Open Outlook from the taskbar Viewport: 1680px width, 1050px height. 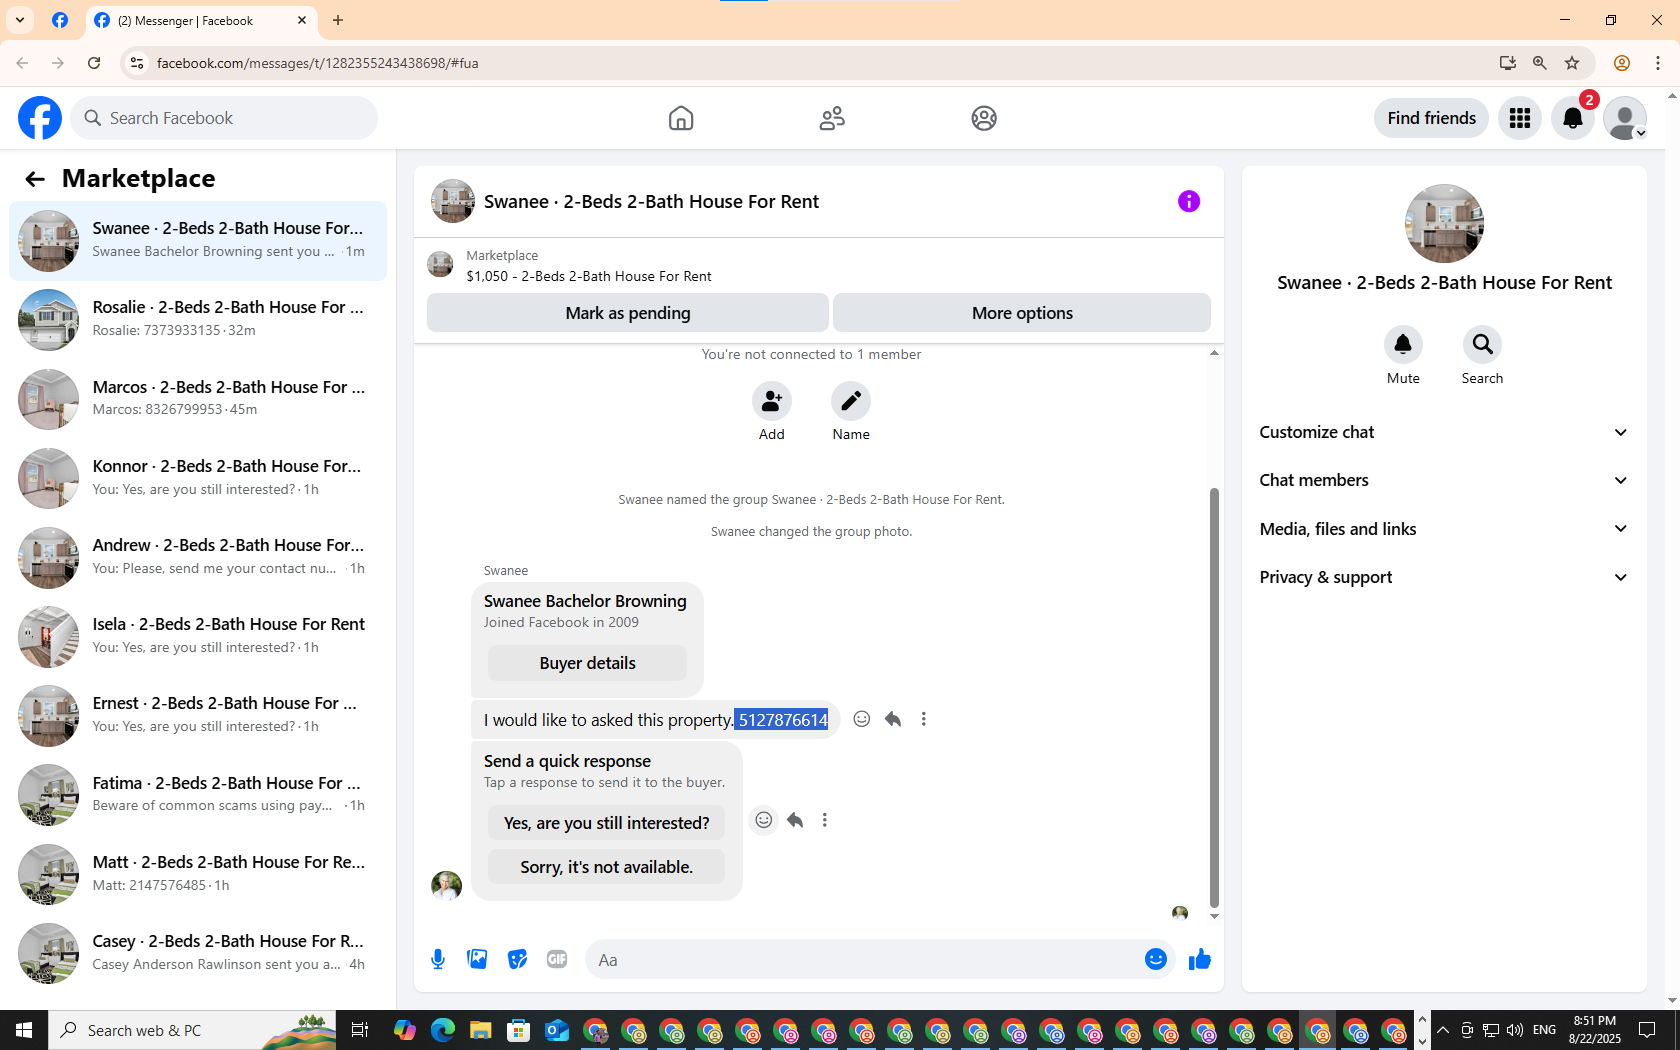[557, 1030]
